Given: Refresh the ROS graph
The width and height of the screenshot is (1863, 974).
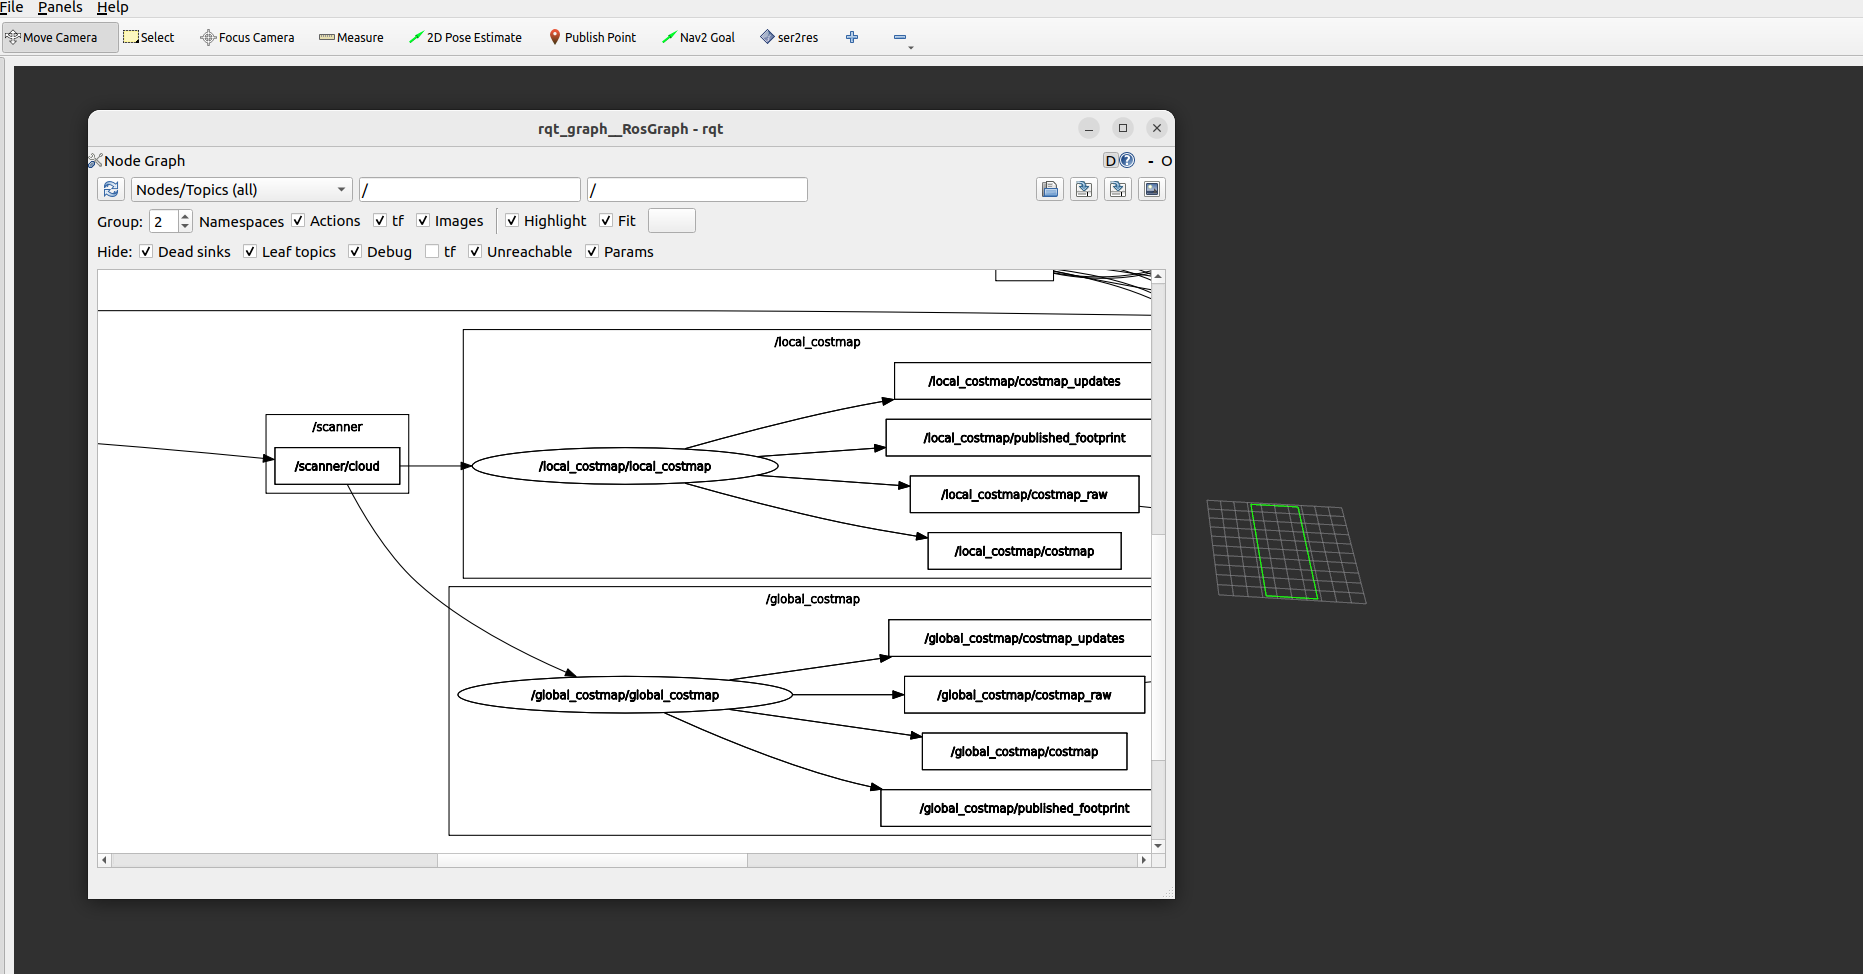Looking at the screenshot, I should tap(111, 189).
